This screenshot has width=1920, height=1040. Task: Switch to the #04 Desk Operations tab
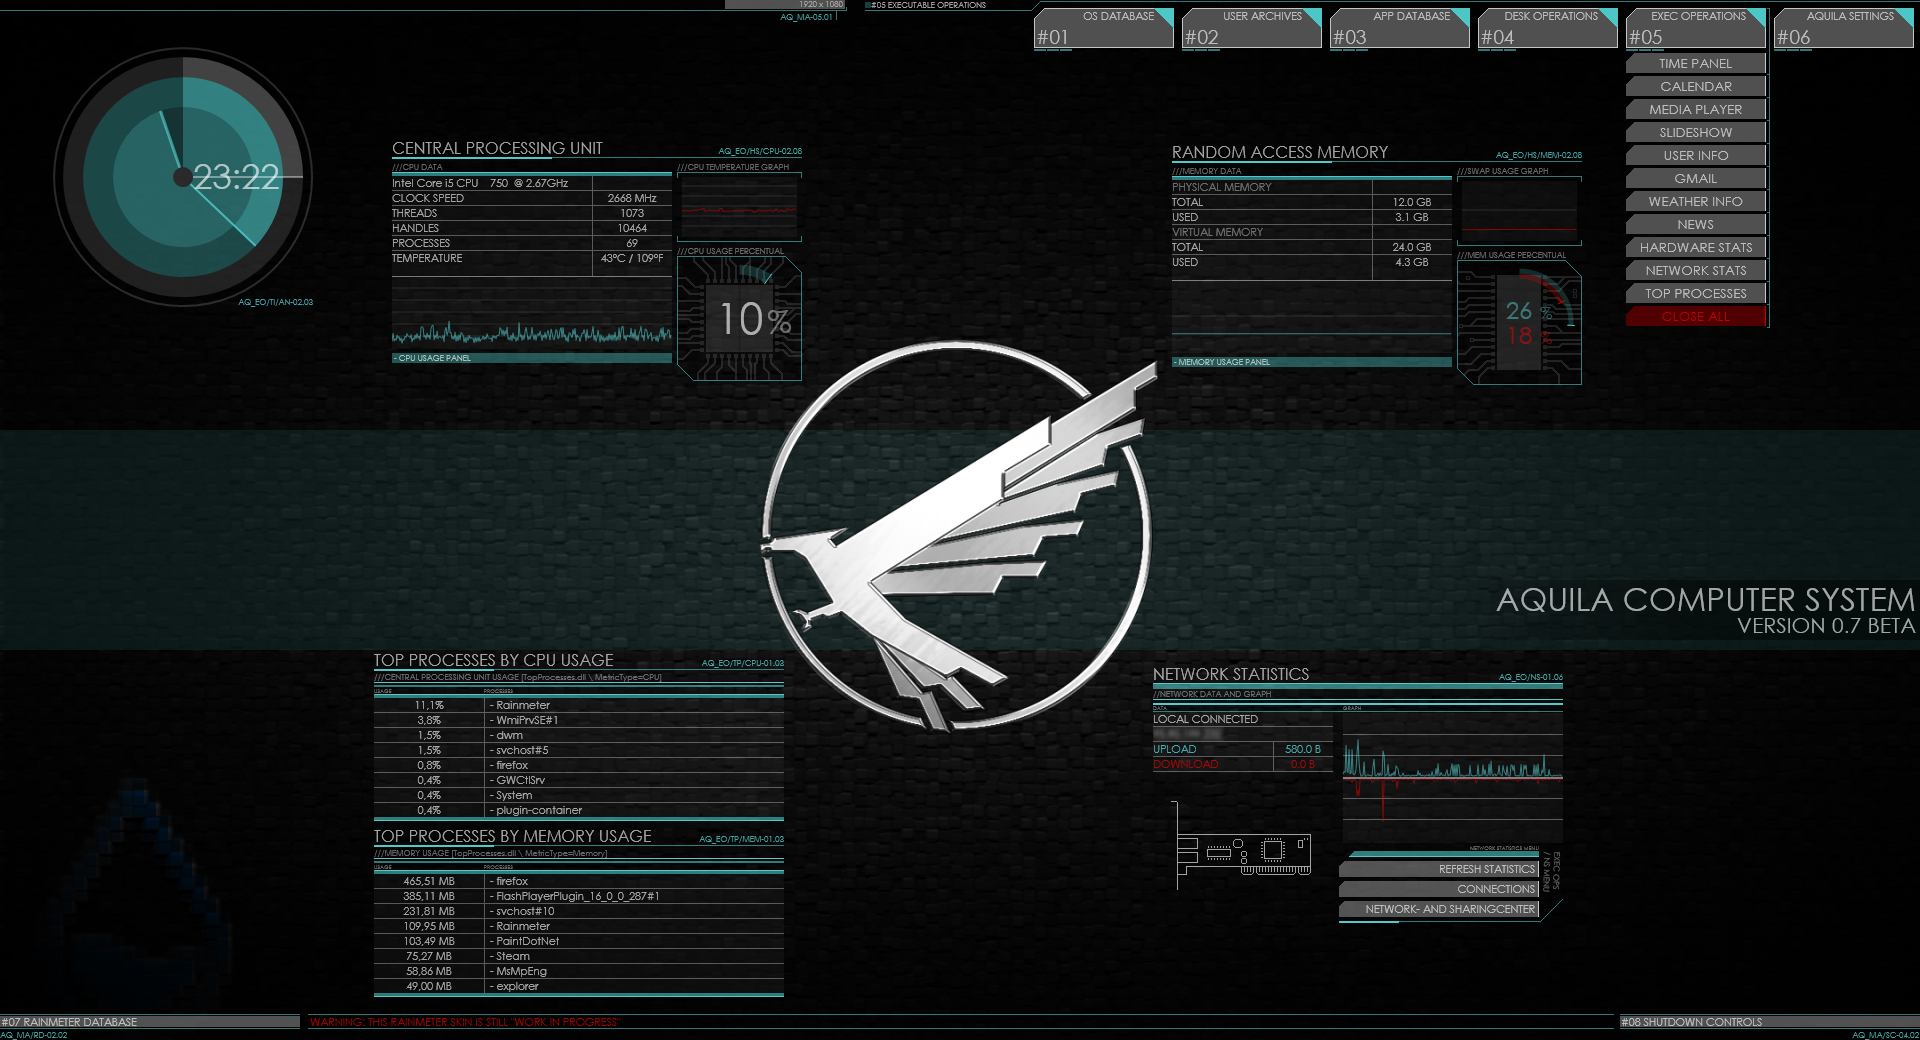pos(1547,28)
